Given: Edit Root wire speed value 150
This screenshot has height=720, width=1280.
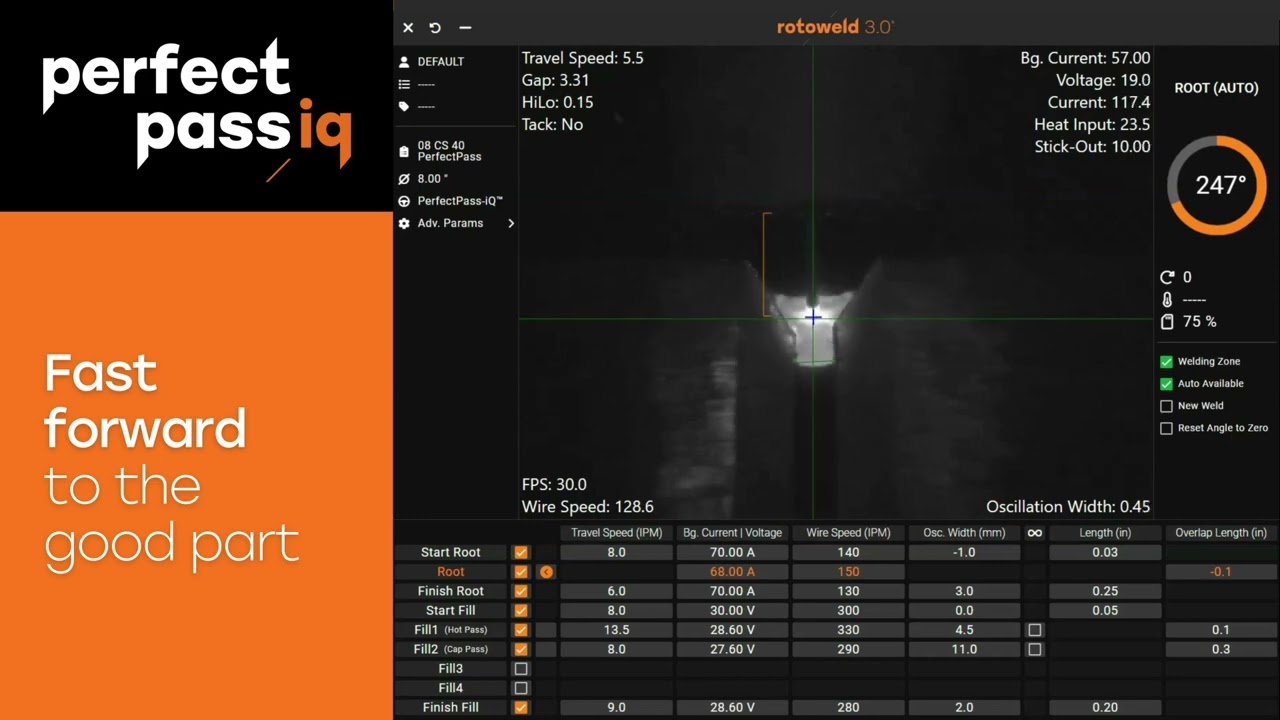Looking at the screenshot, I should (x=848, y=572).
